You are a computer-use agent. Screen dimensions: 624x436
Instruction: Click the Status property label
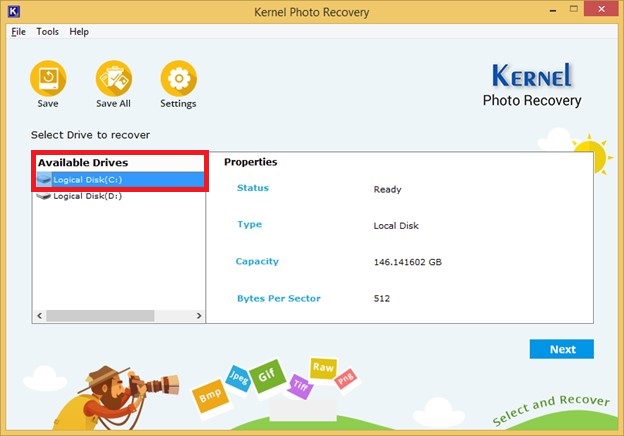pyautogui.click(x=253, y=188)
